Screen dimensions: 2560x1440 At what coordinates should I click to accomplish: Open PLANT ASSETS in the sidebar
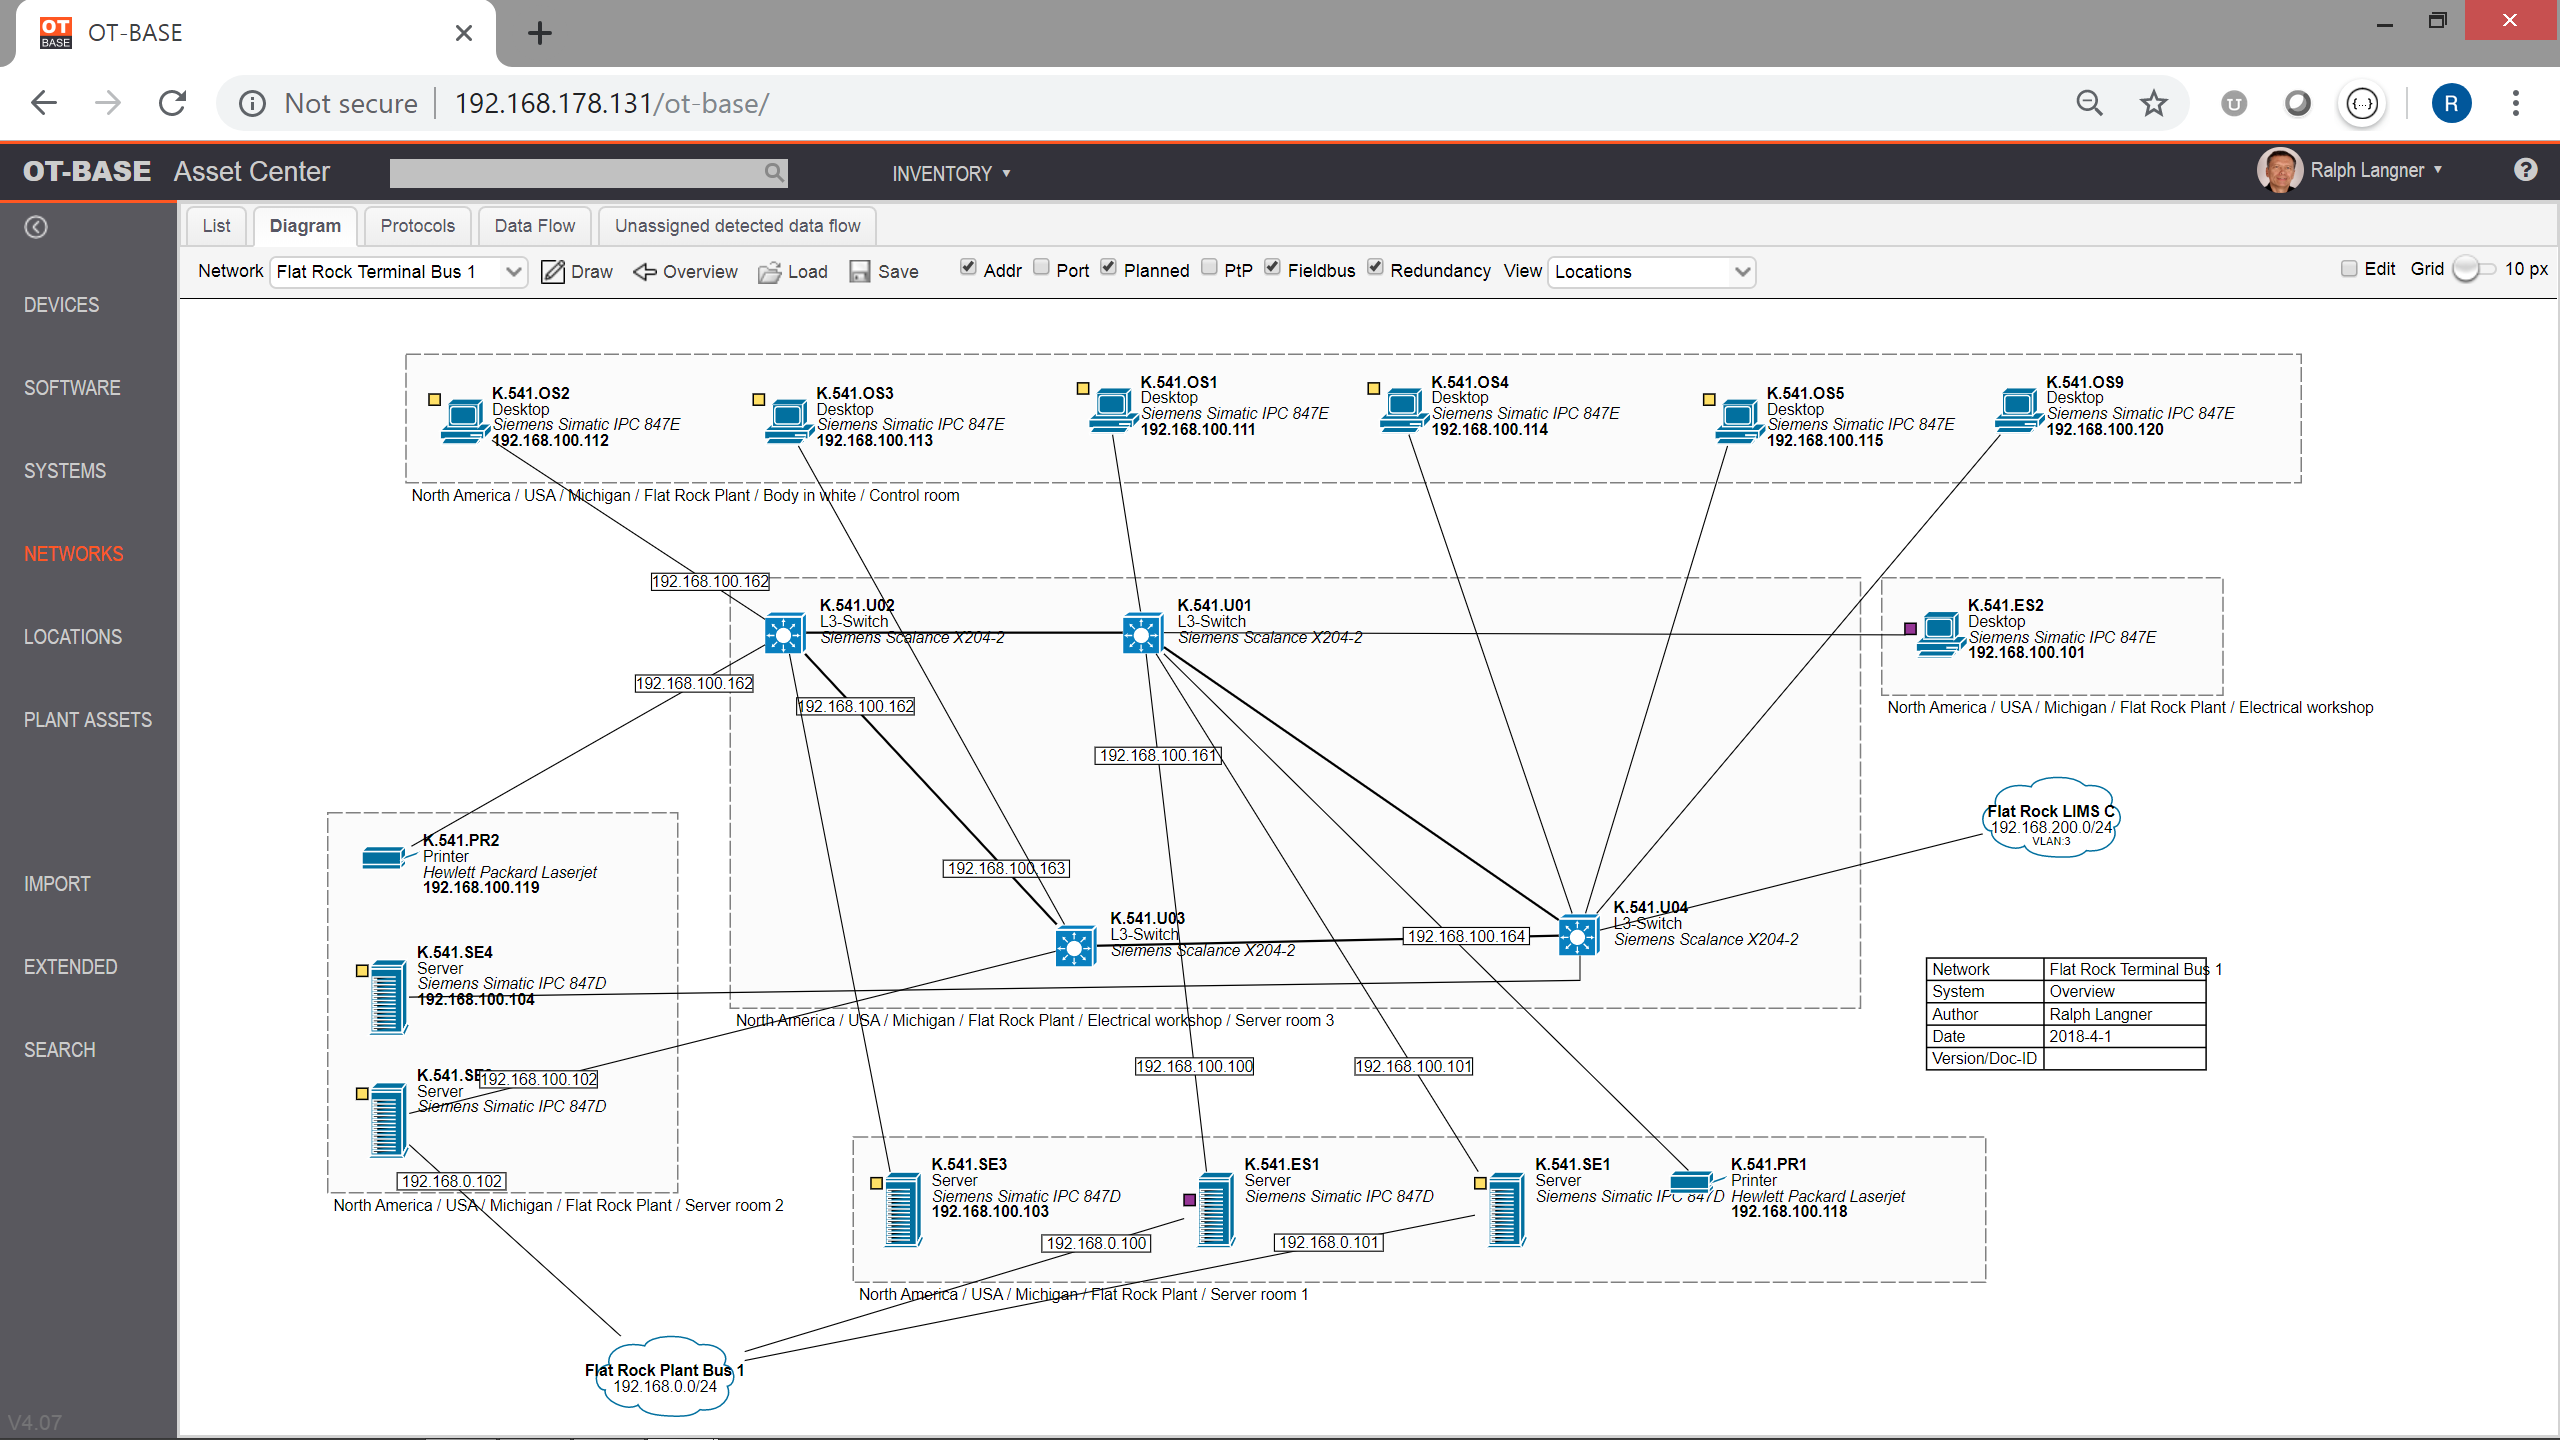point(88,720)
